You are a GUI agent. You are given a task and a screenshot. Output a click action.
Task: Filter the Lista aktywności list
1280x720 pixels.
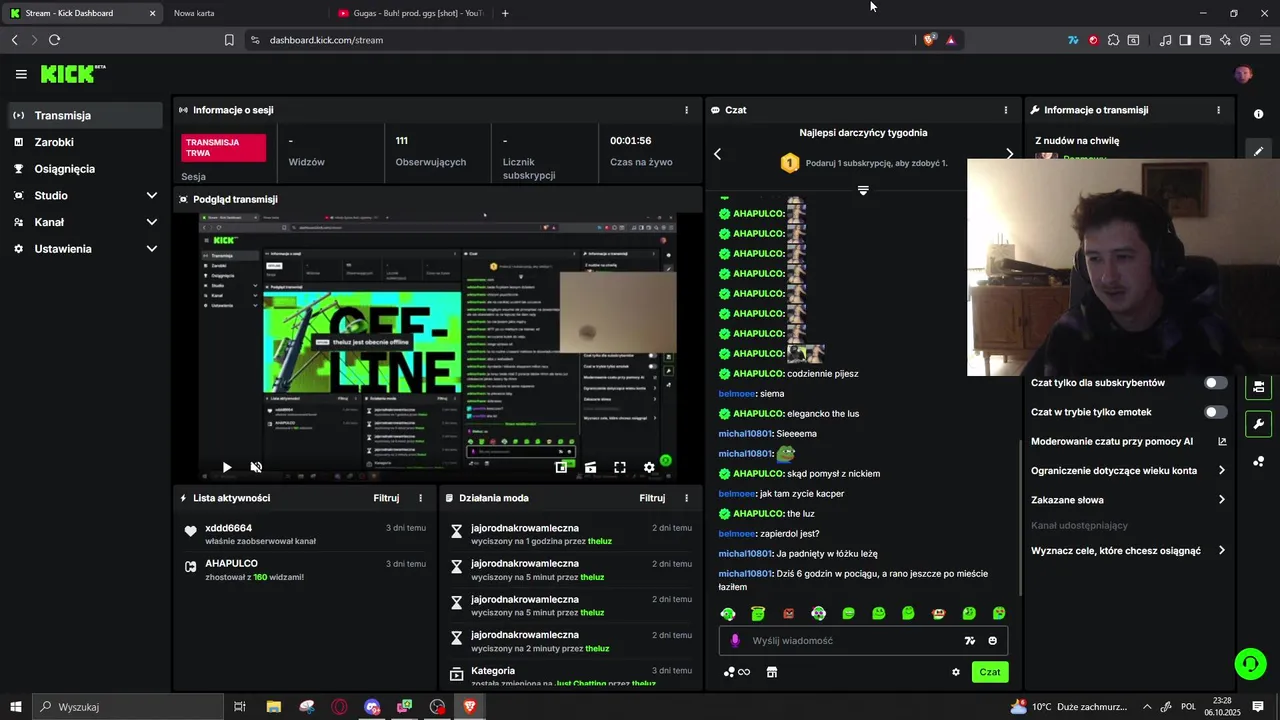(386, 498)
